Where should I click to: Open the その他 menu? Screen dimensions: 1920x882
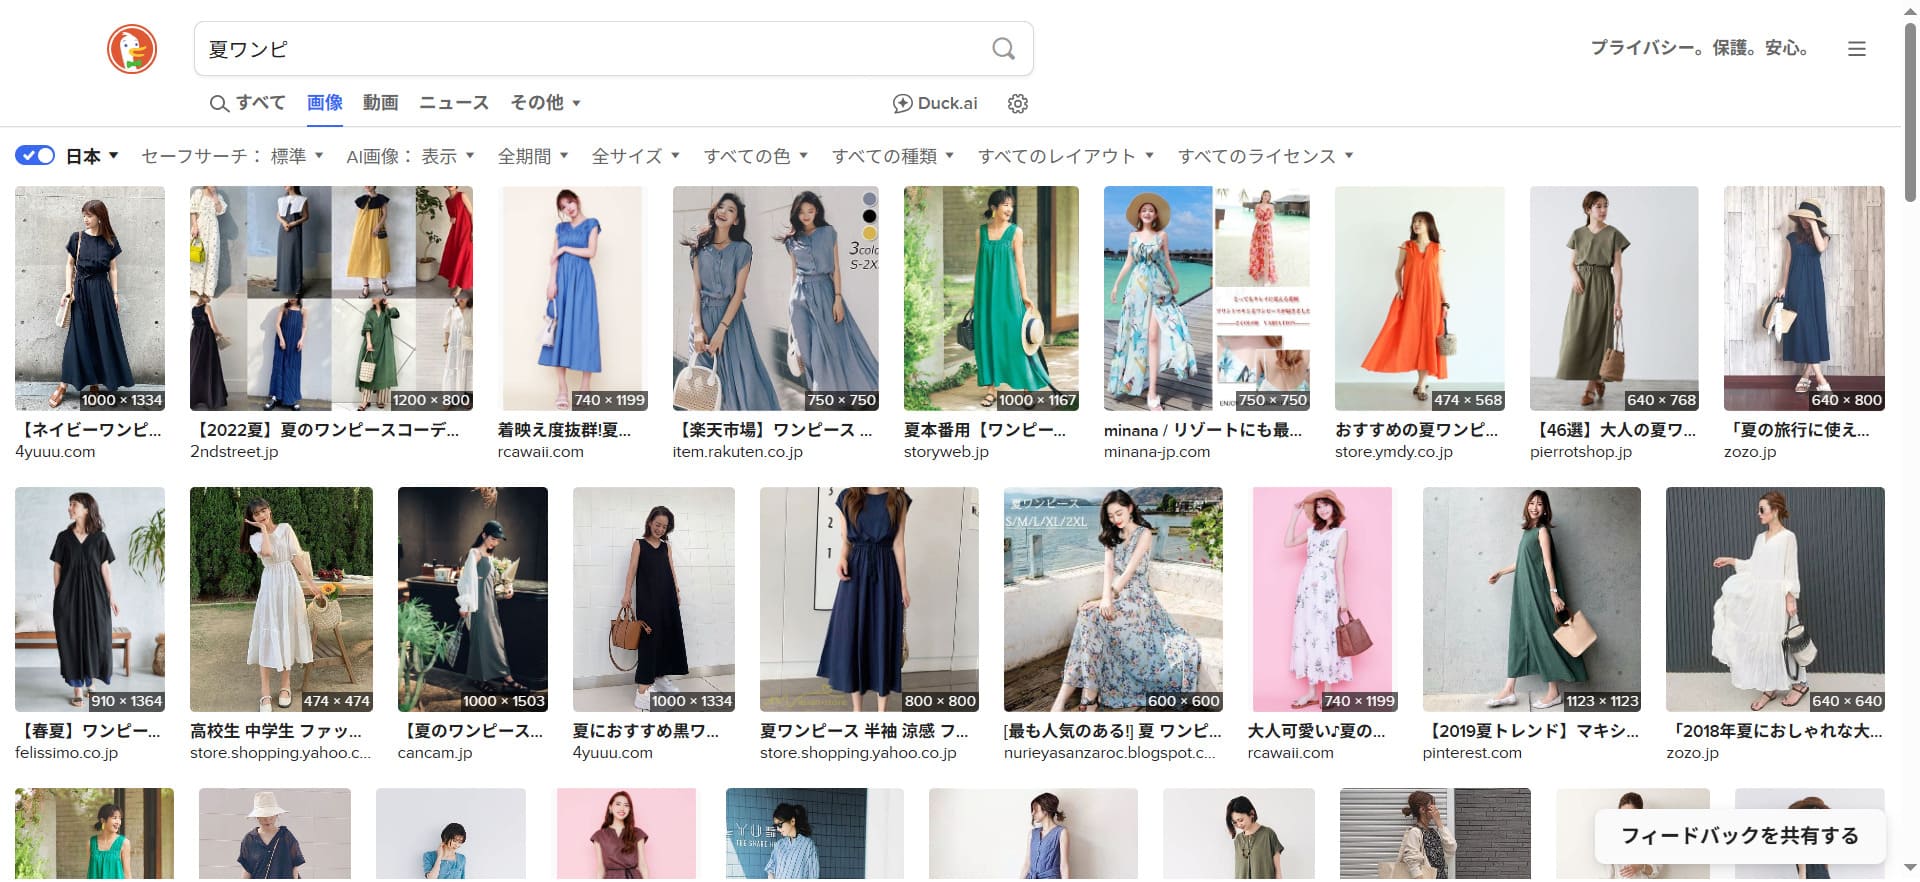pyautogui.click(x=545, y=103)
